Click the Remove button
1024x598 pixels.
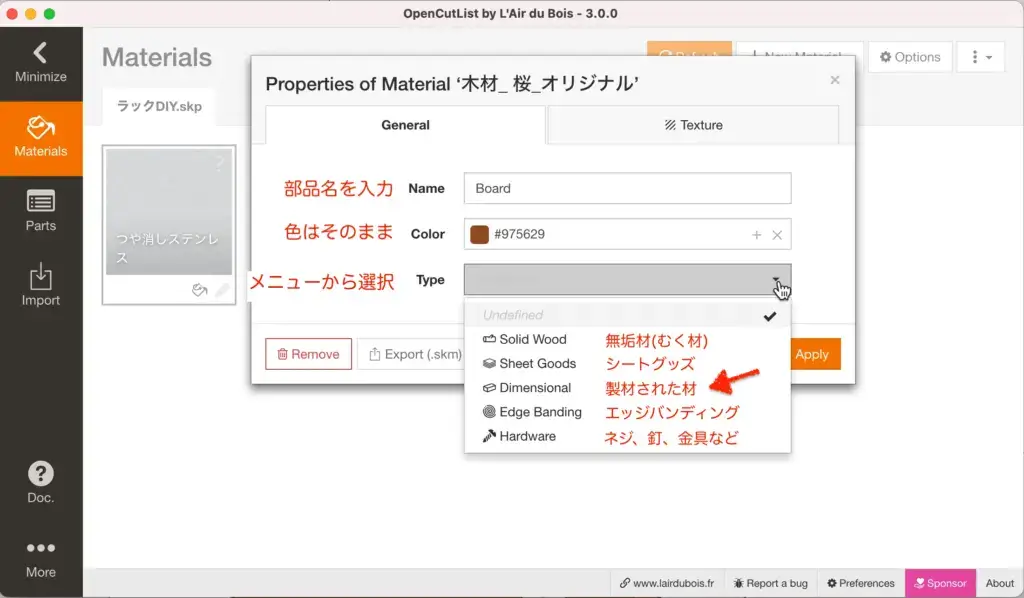pyautogui.click(x=308, y=354)
